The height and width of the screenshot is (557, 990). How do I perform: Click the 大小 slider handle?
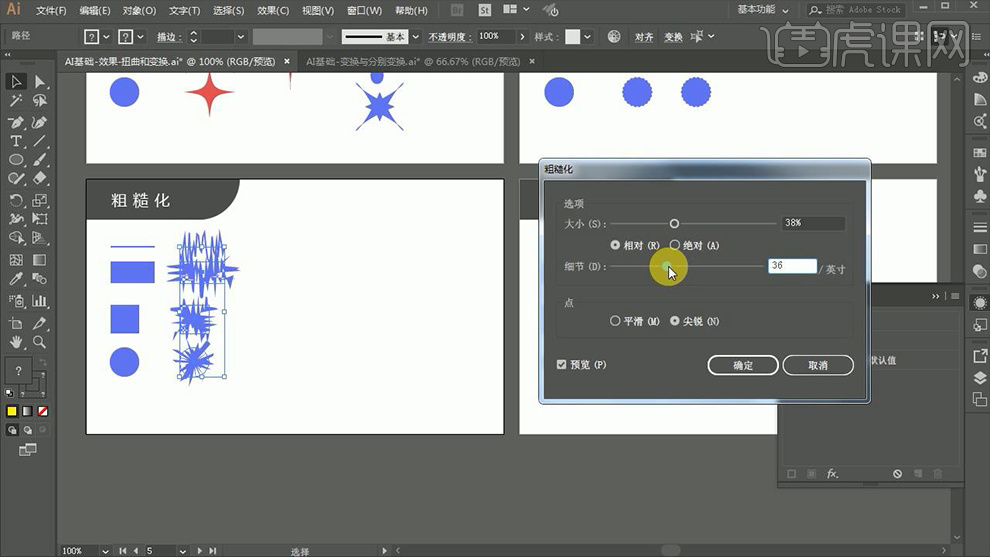[674, 224]
